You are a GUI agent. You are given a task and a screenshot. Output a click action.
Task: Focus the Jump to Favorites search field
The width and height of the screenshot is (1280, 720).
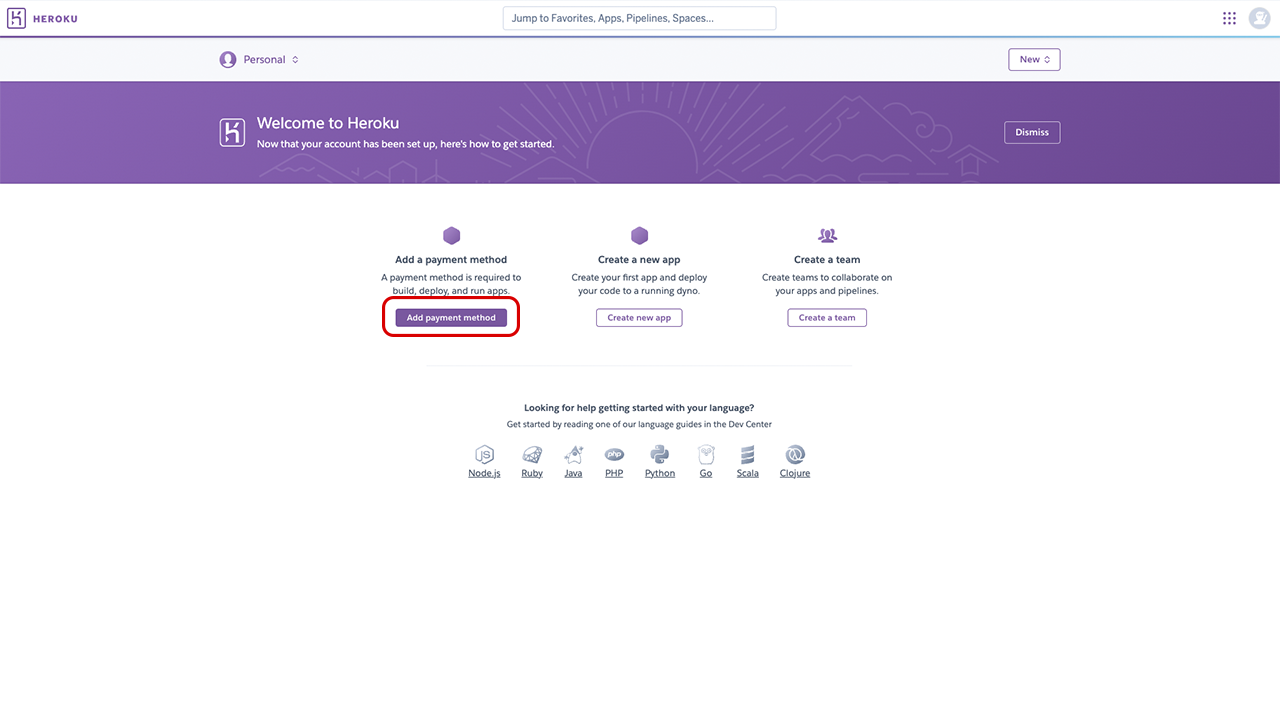point(639,18)
